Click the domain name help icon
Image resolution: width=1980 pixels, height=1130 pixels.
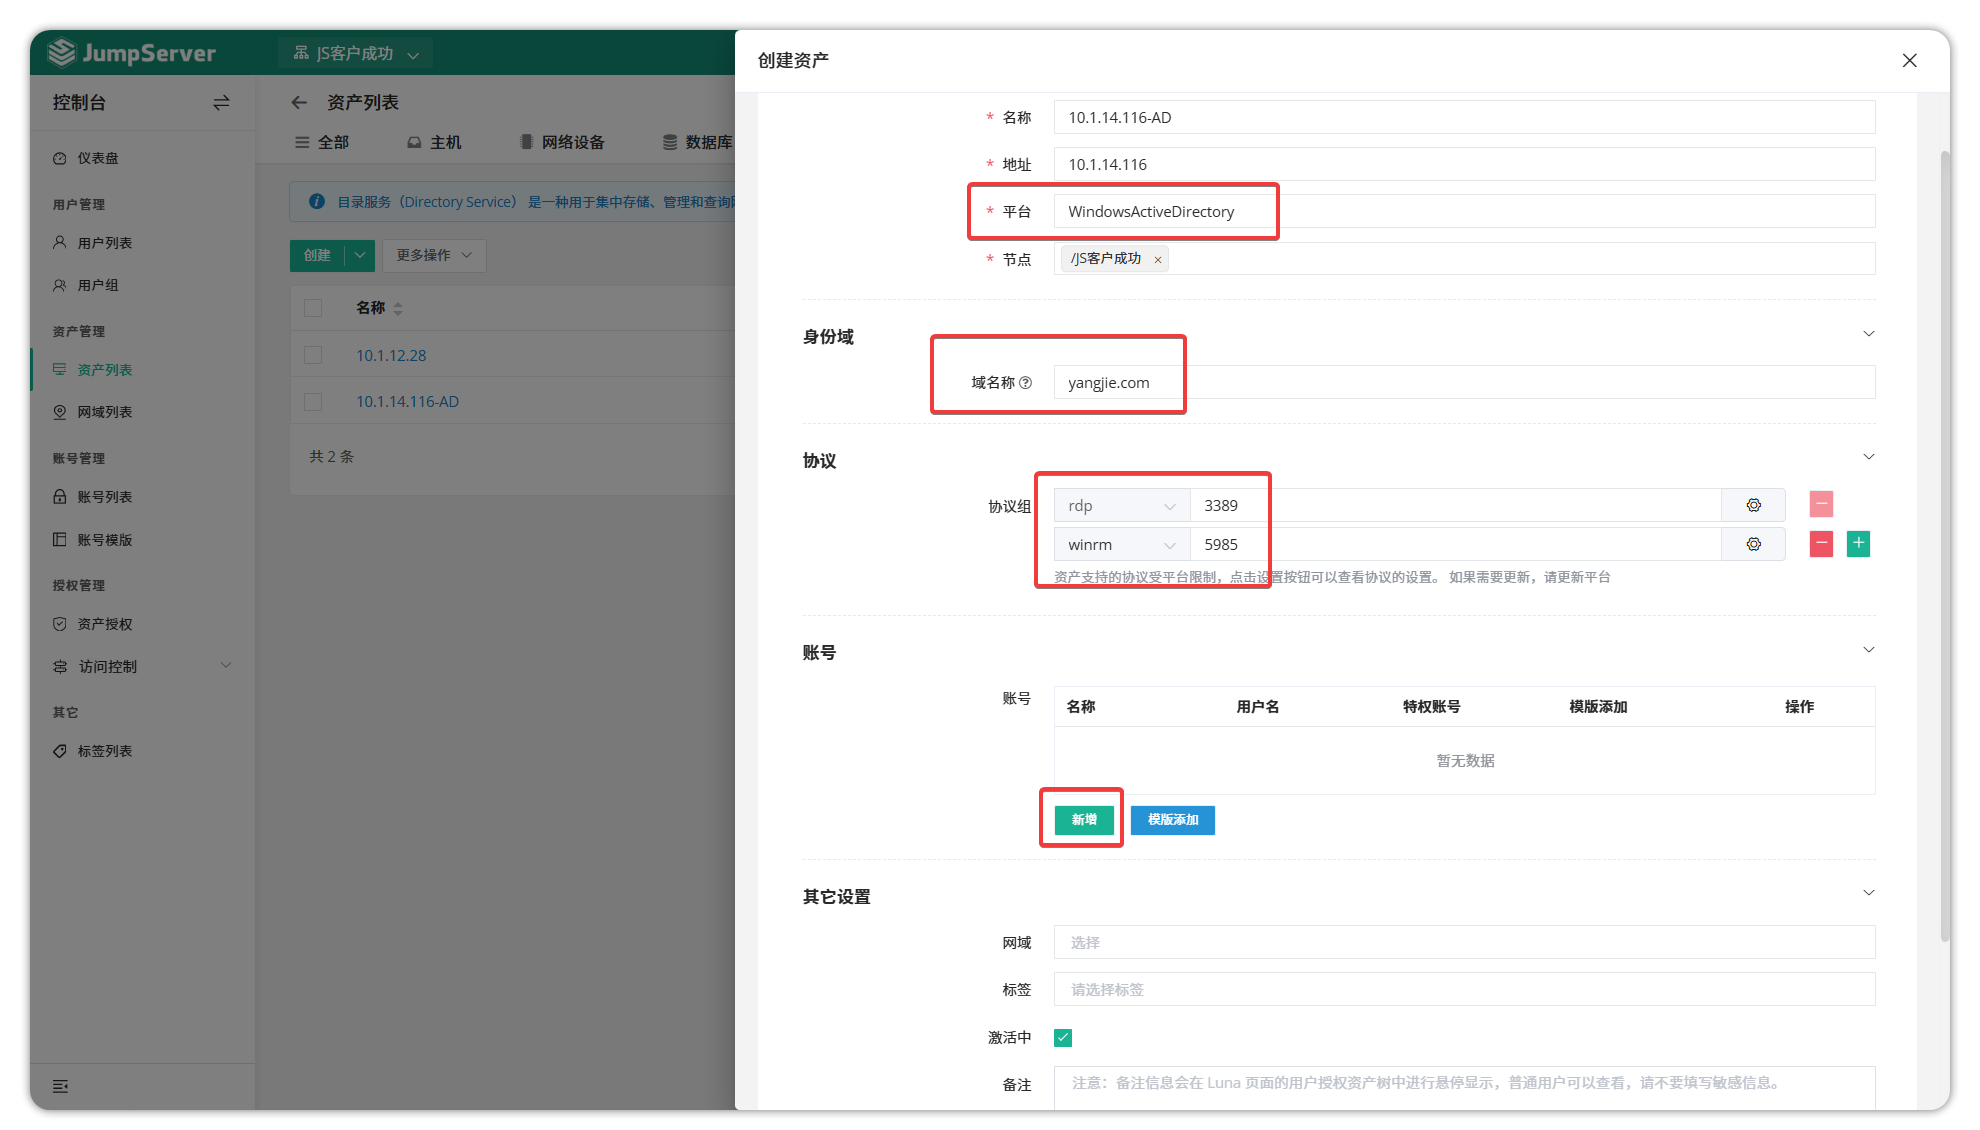click(1025, 383)
